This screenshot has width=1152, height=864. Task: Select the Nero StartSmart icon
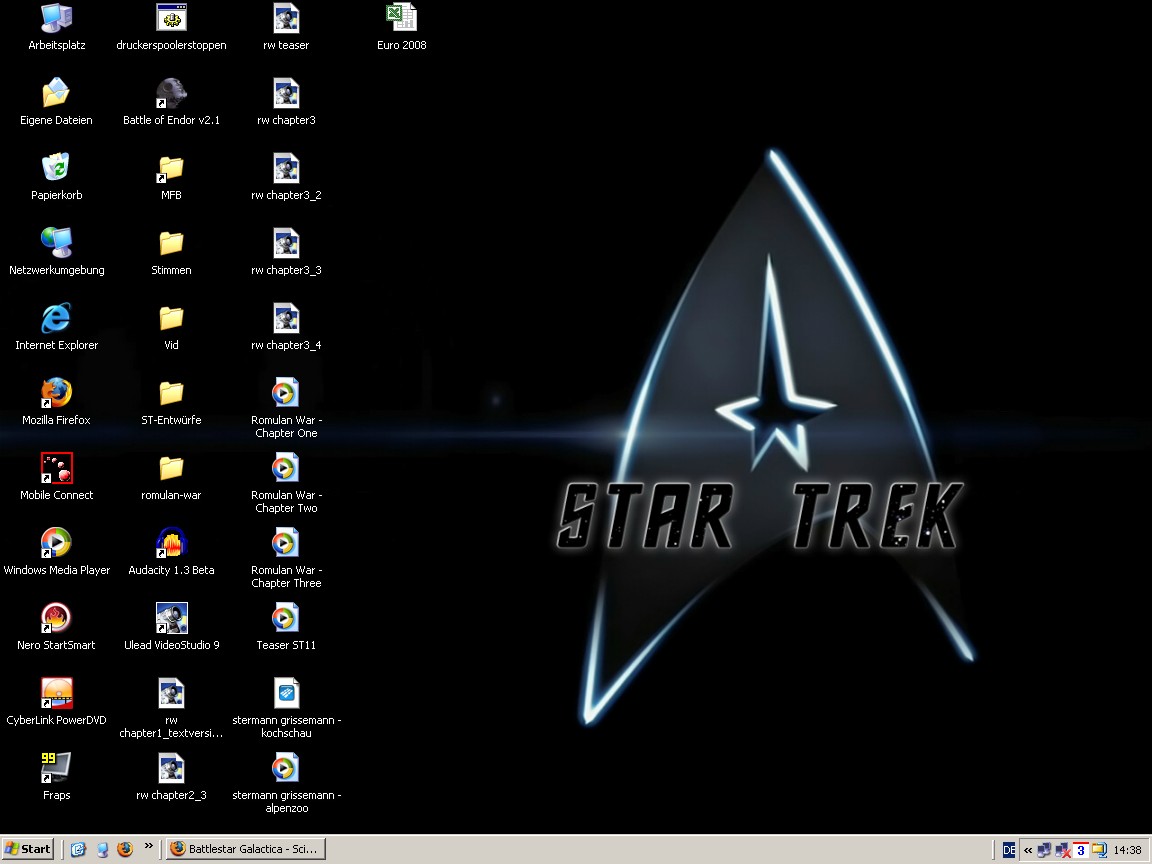coord(57,618)
